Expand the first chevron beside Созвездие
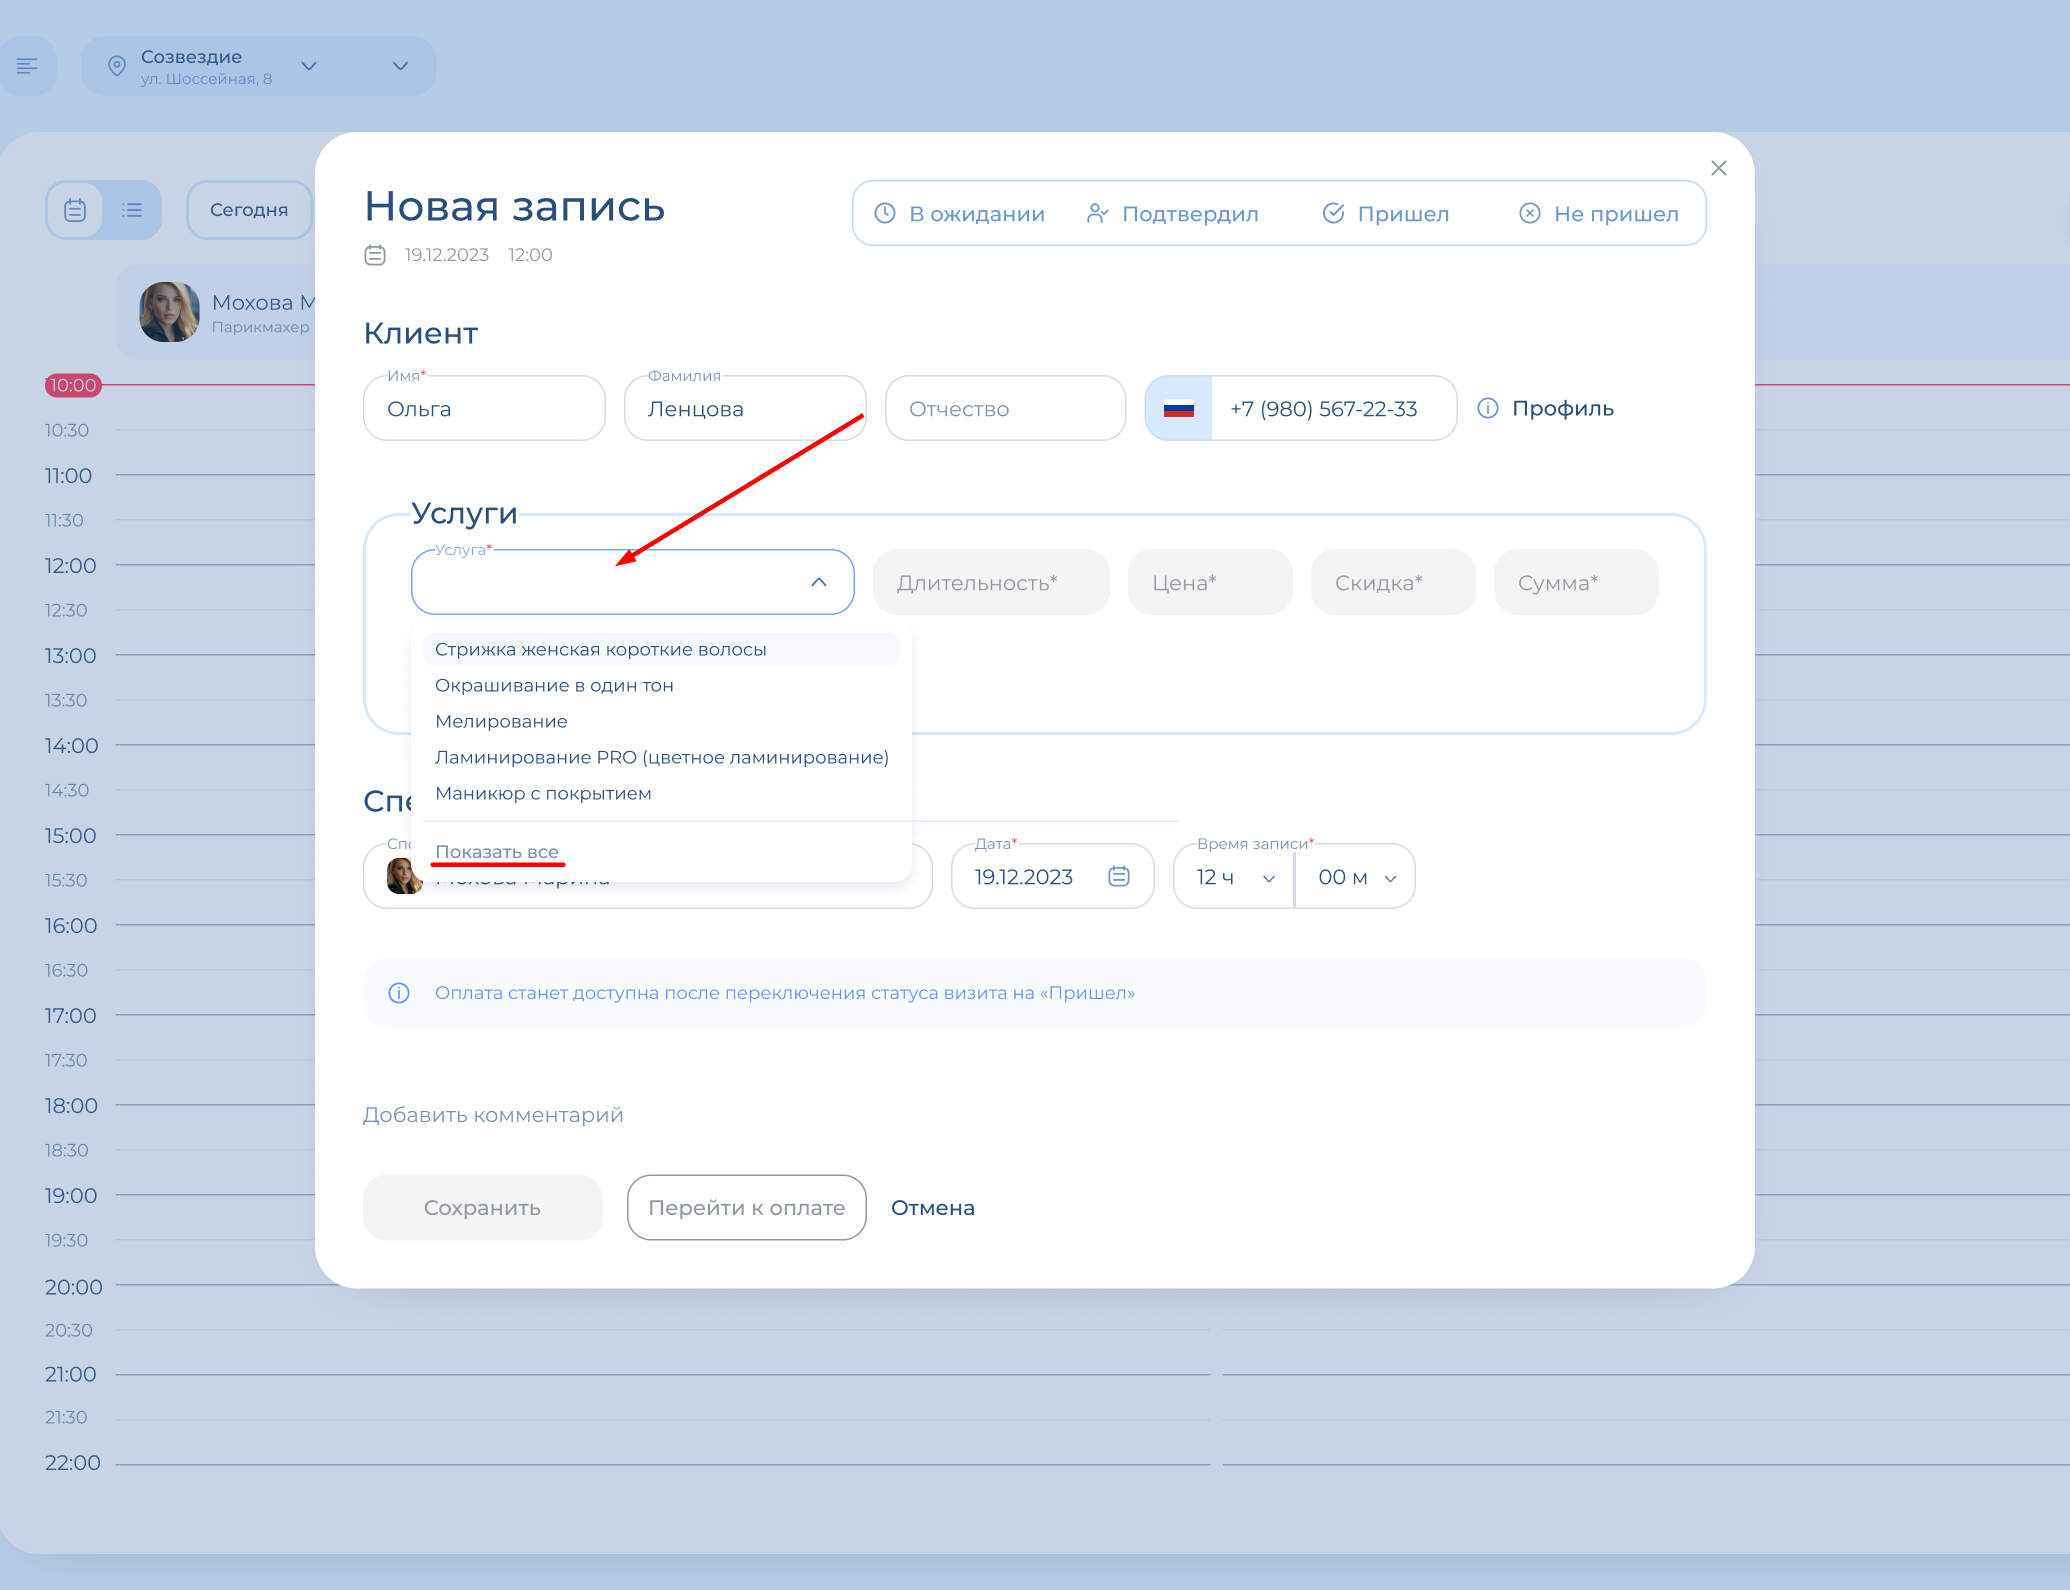 tap(309, 66)
